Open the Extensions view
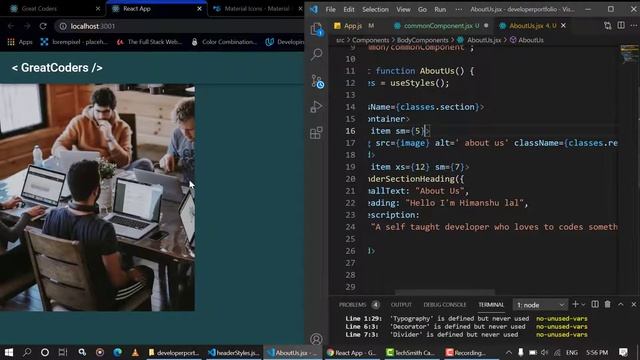The height and width of the screenshot is (360, 640). pos(317,133)
